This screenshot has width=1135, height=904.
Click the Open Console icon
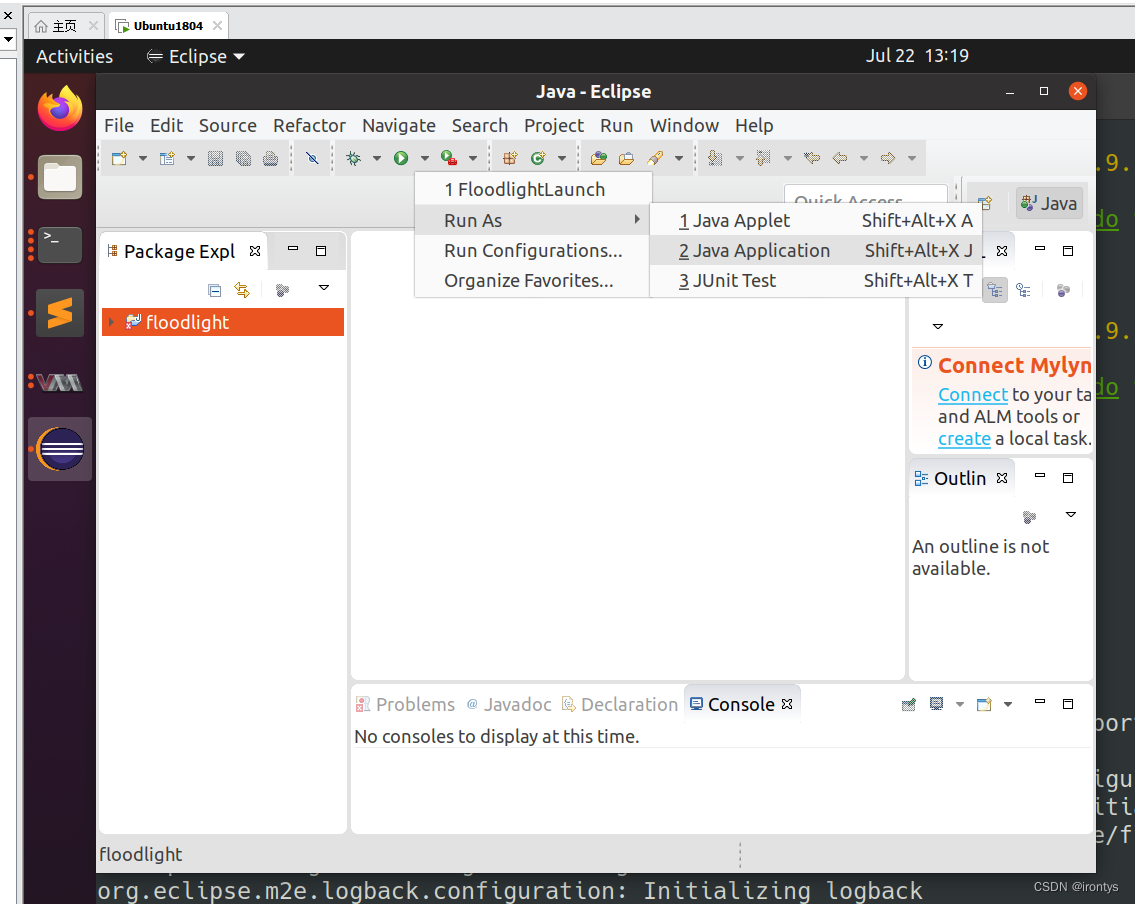pos(984,704)
